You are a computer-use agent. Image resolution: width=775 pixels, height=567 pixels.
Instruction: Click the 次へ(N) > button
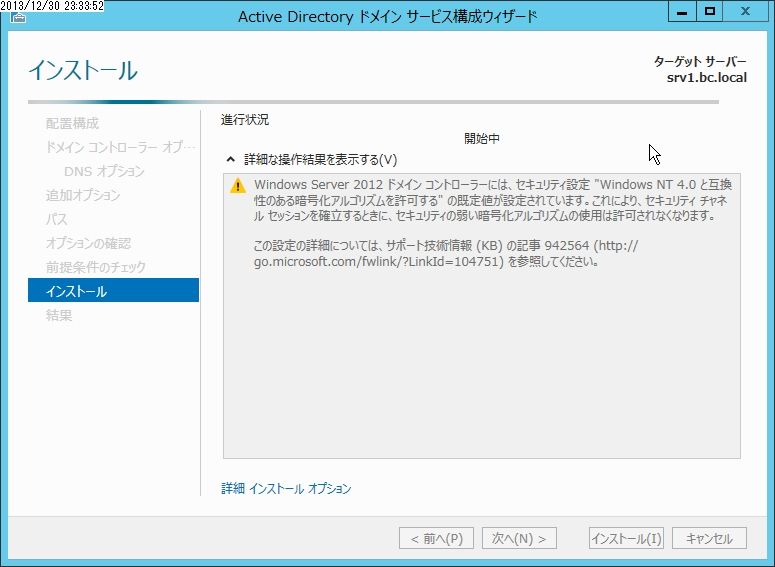(x=519, y=538)
